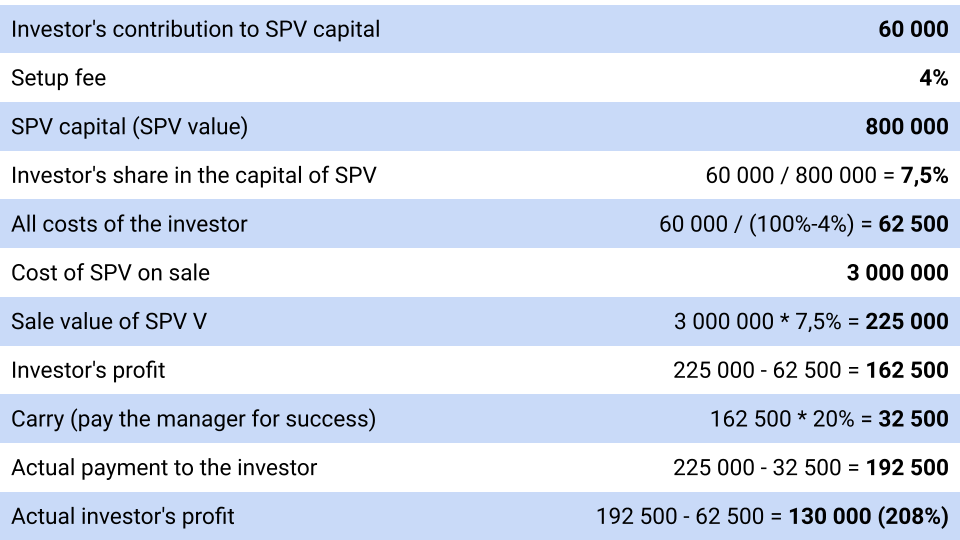Click the "All costs of the investor" label
Viewport: 960px width, 540px height.
(x=129, y=224)
